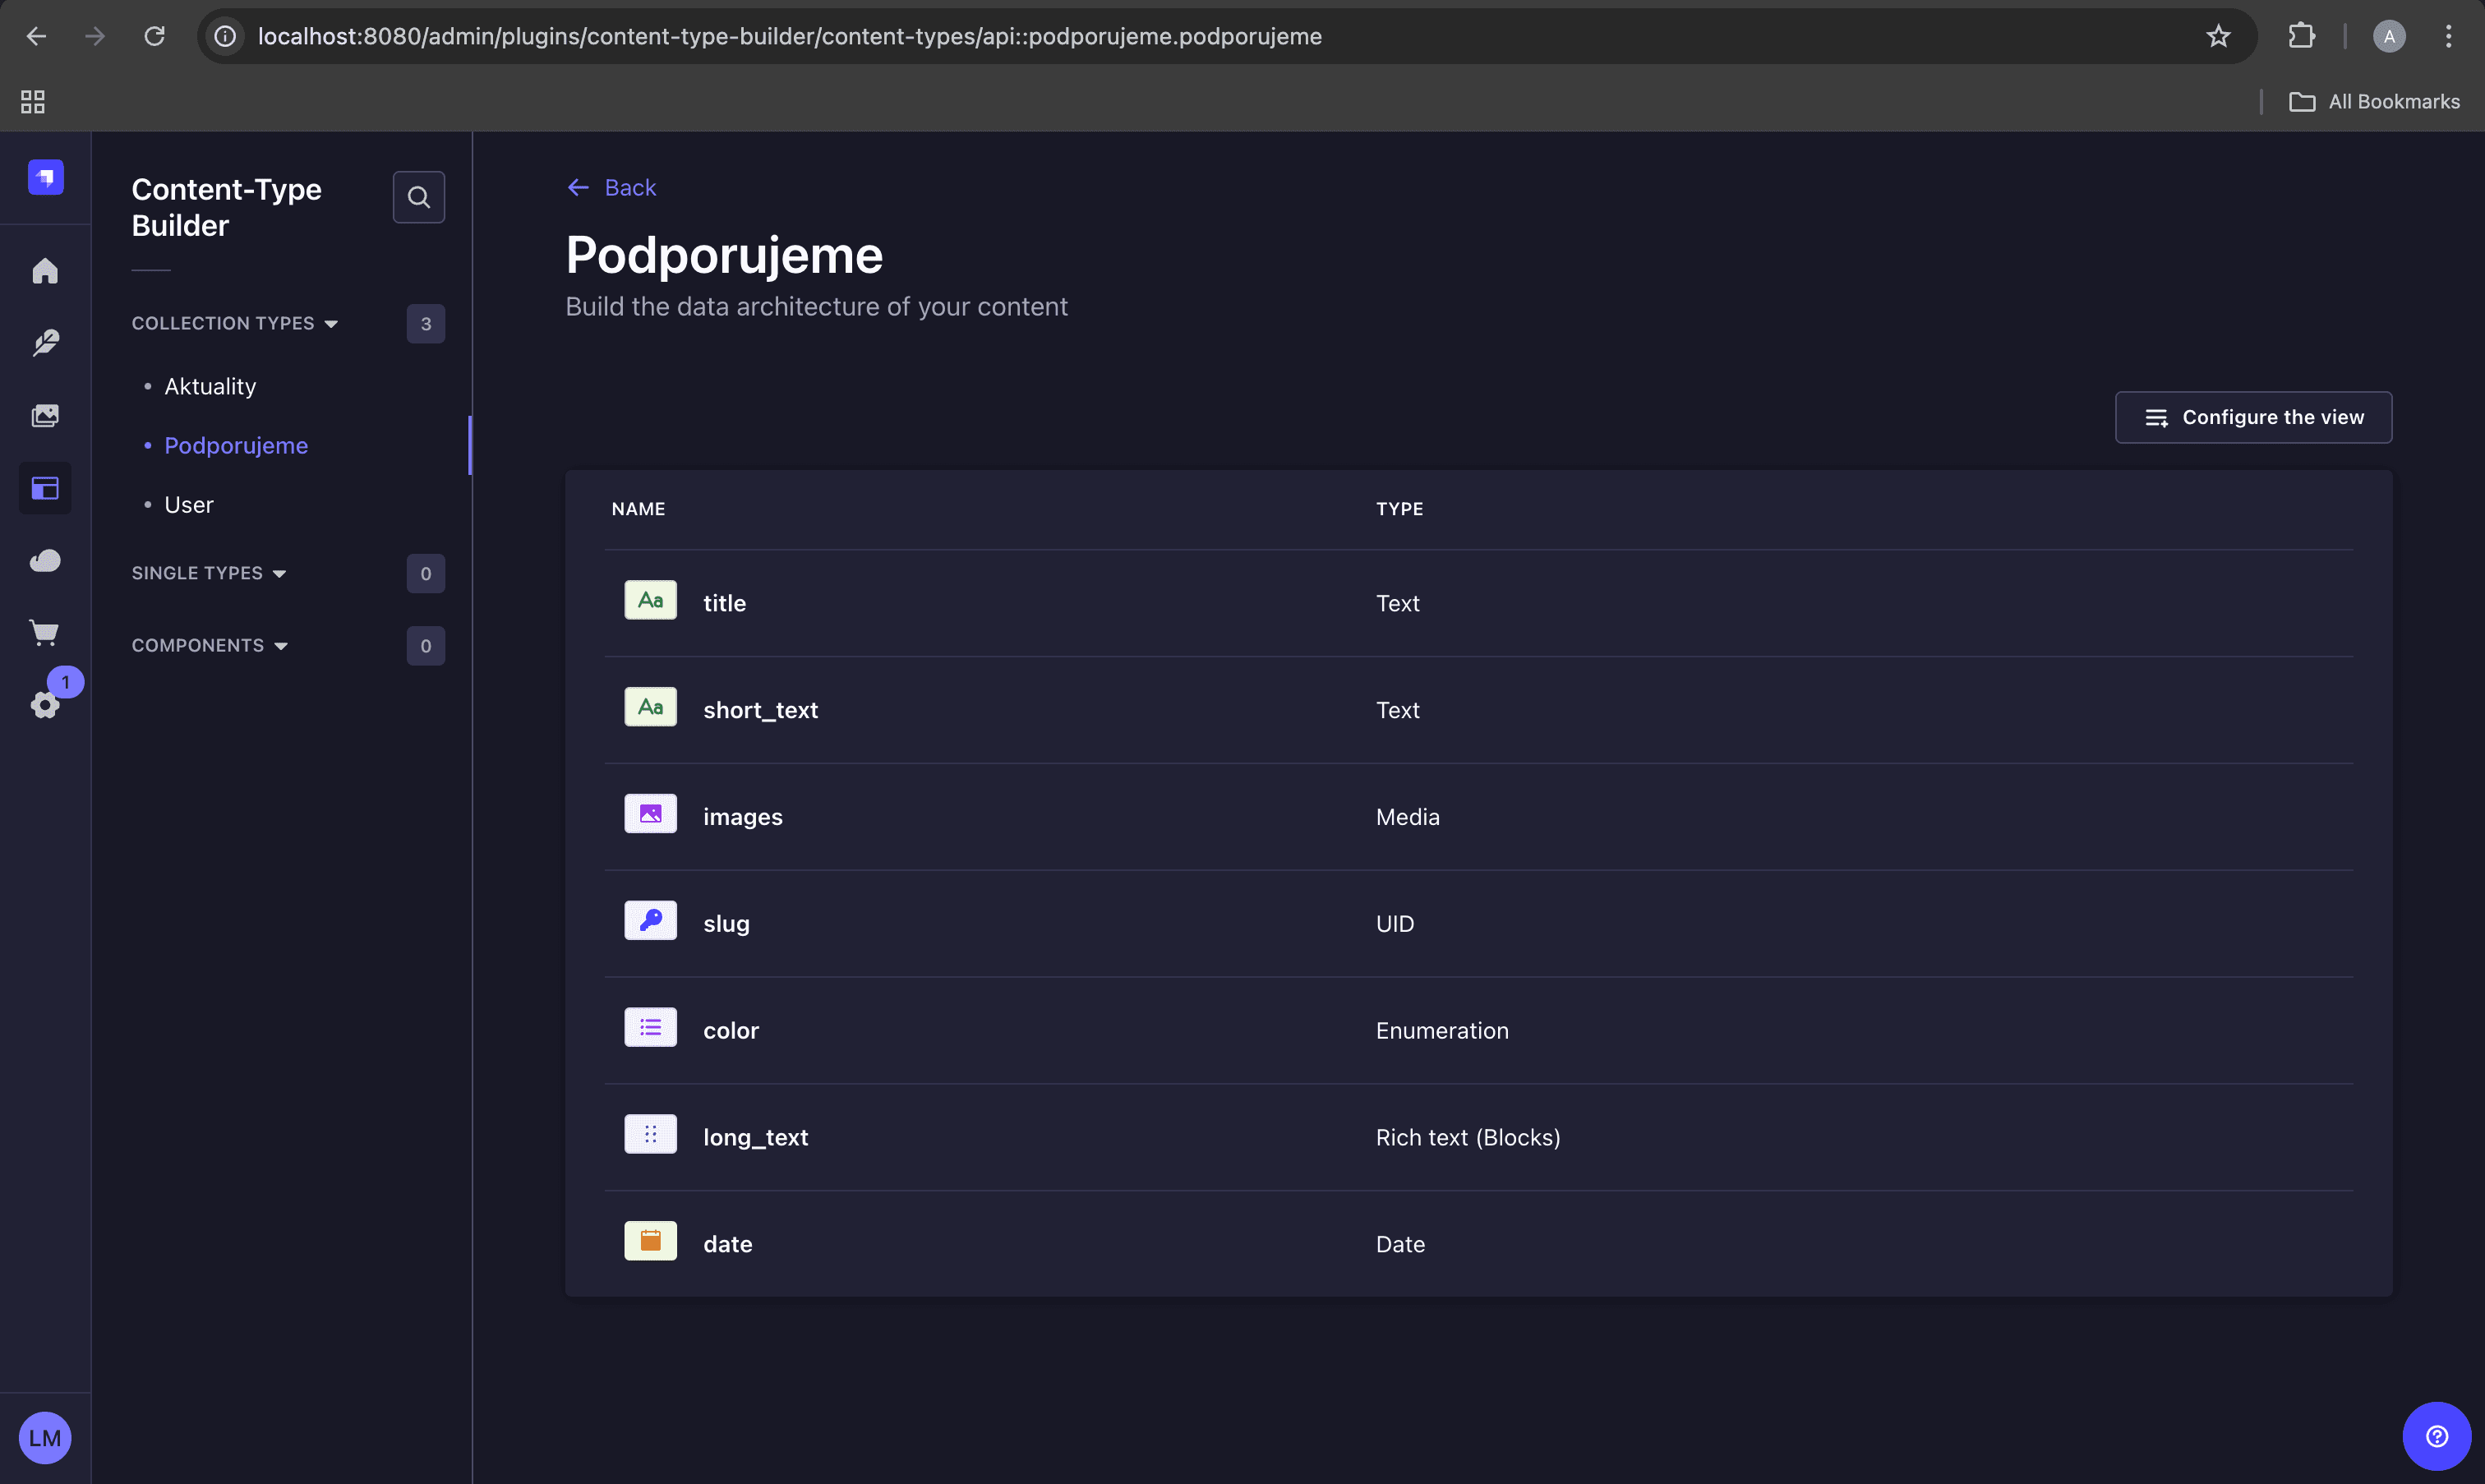Click the Collection Types count badge 3
Image resolution: width=2485 pixels, height=1484 pixels.
point(425,323)
